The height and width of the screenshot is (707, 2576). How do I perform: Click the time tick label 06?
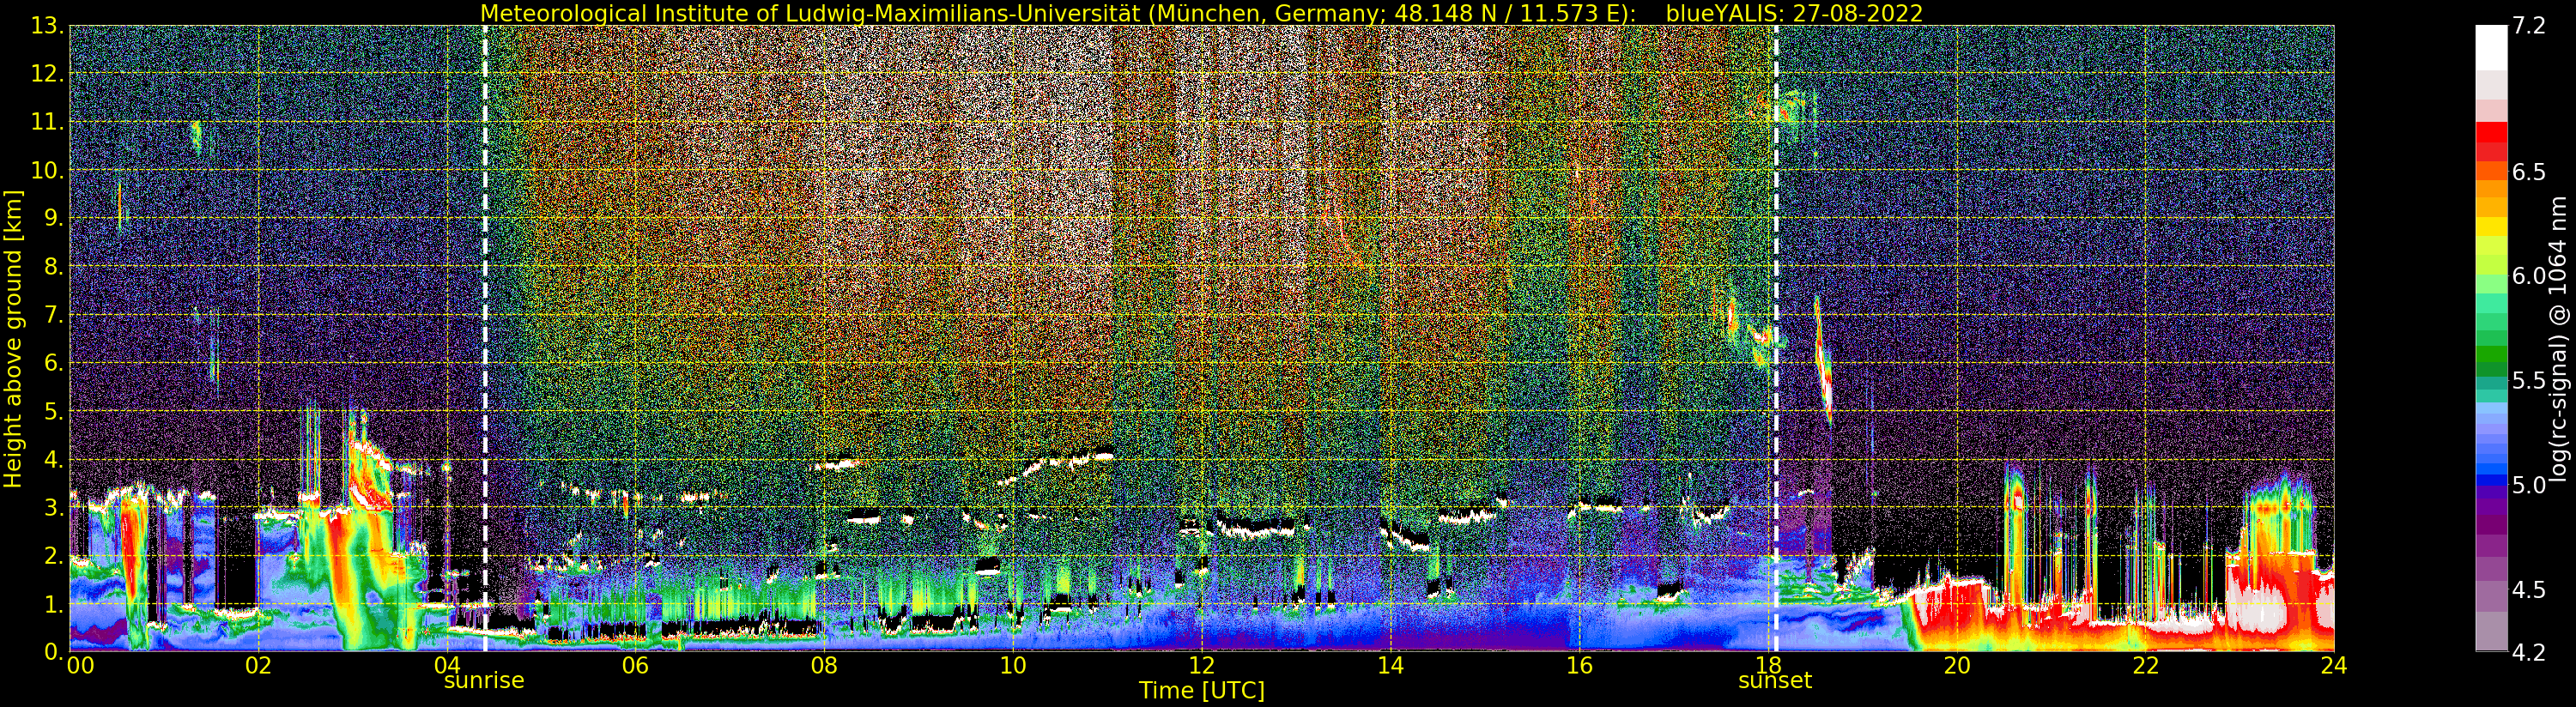tap(635, 665)
